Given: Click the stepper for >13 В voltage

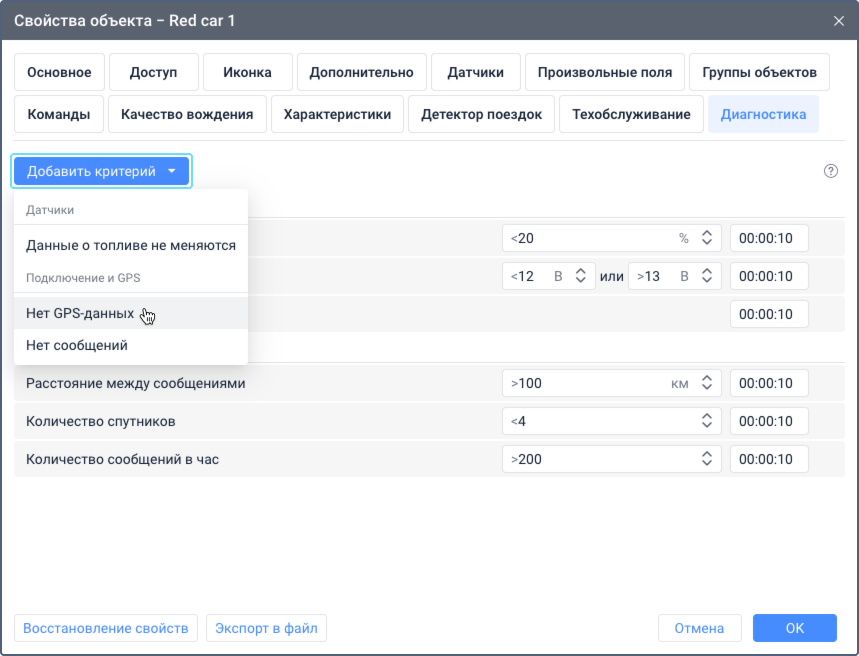Looking at the screenshot, I should (x=708, y=276).
